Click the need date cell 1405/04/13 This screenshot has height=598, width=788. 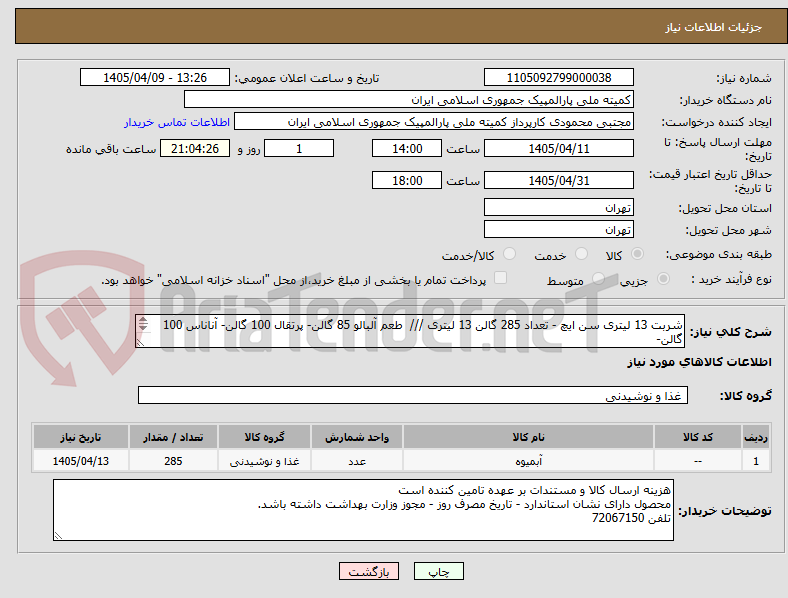[81, 460]
